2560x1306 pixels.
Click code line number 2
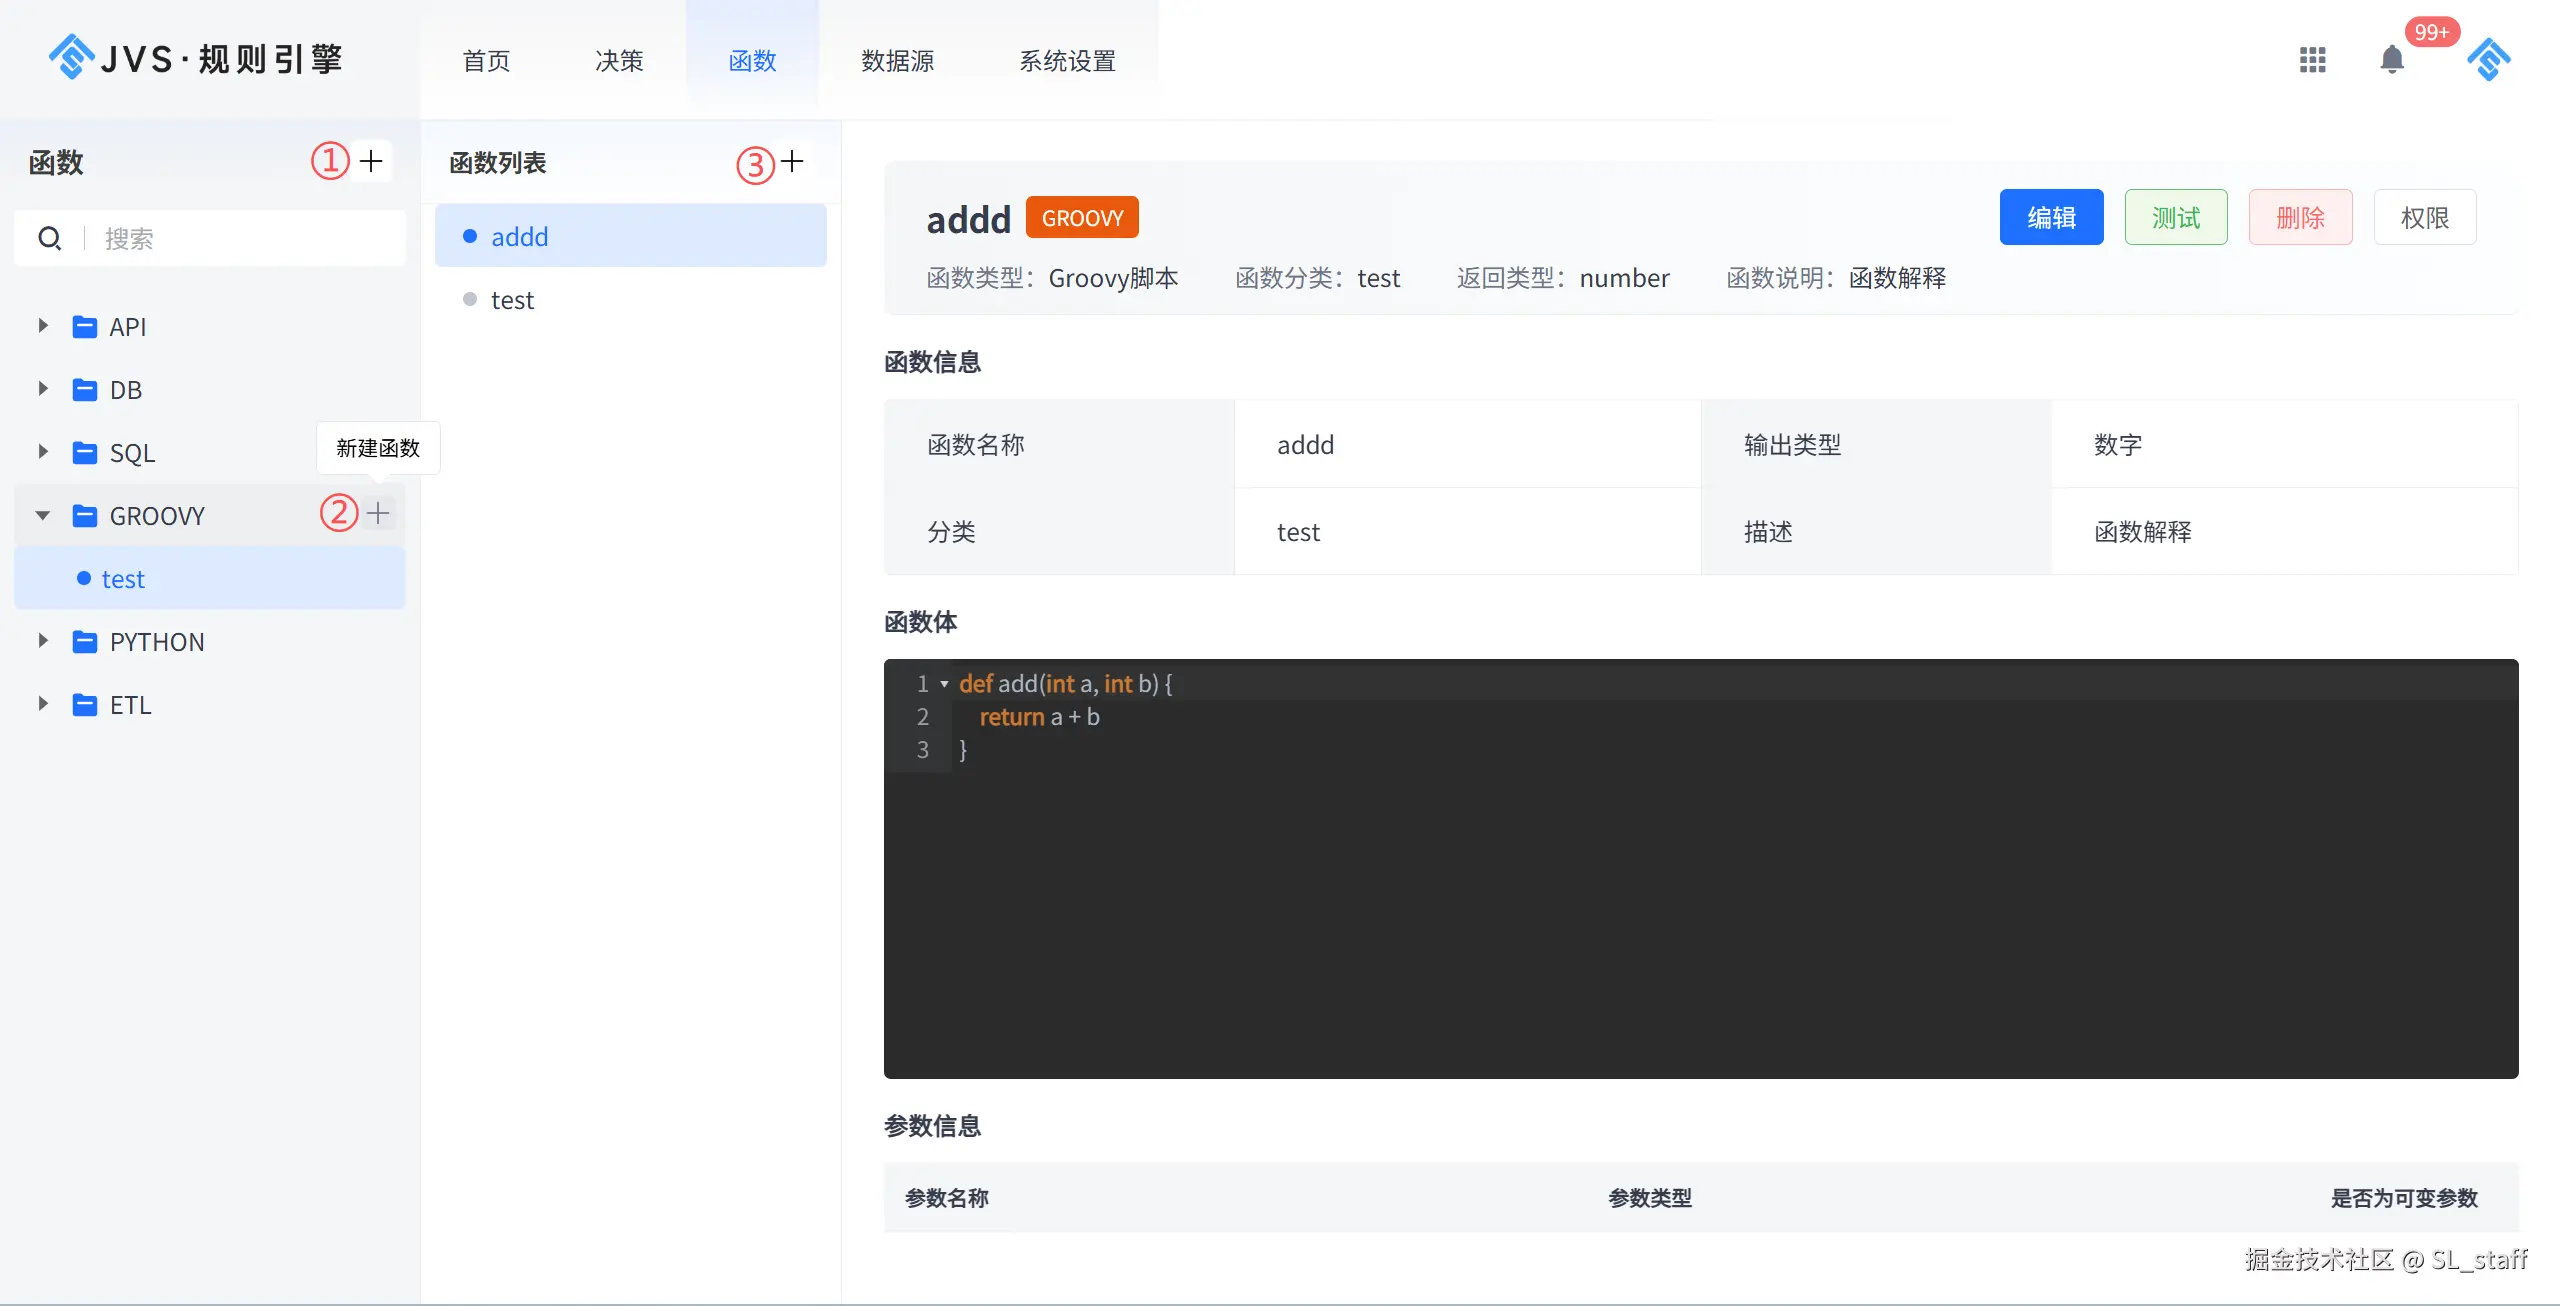[922, 717]
